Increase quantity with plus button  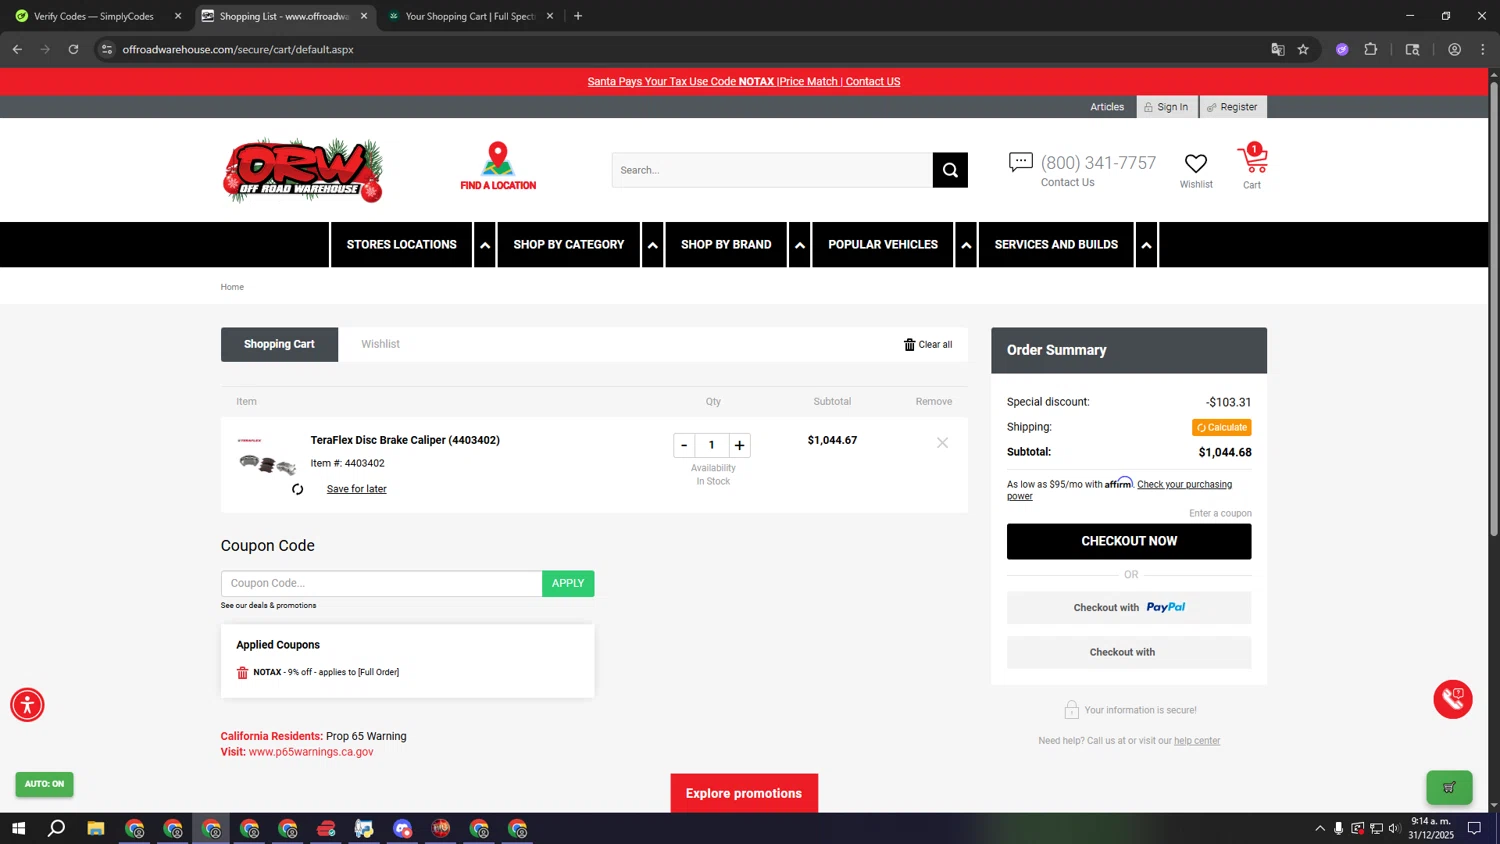point(739,445)
